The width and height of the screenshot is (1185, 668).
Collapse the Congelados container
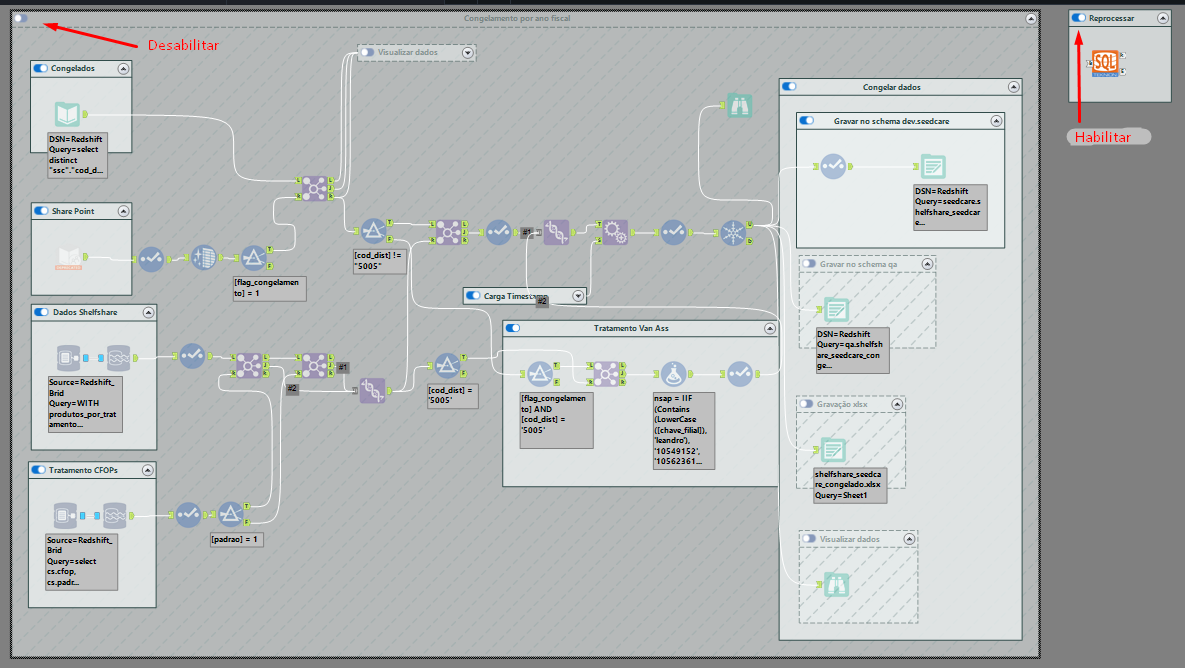click(x=123, y=69)
